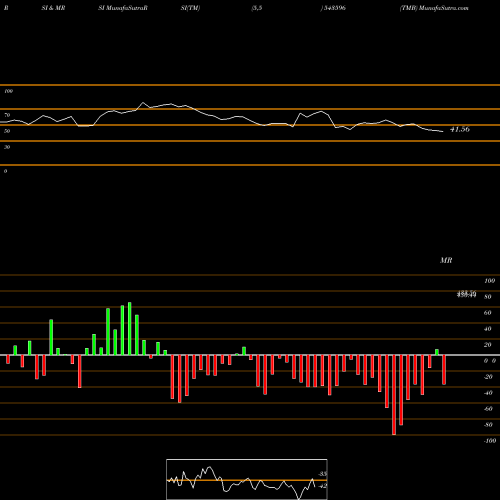Click the MR axis label -100

(x=489, y=441)
